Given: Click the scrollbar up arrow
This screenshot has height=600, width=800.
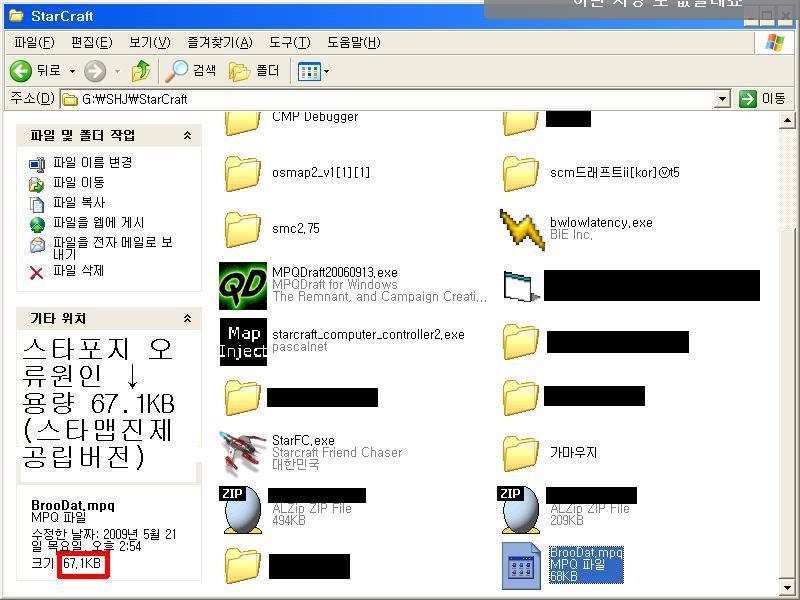Looking at the screenshot, I should (x=787, y=121).
